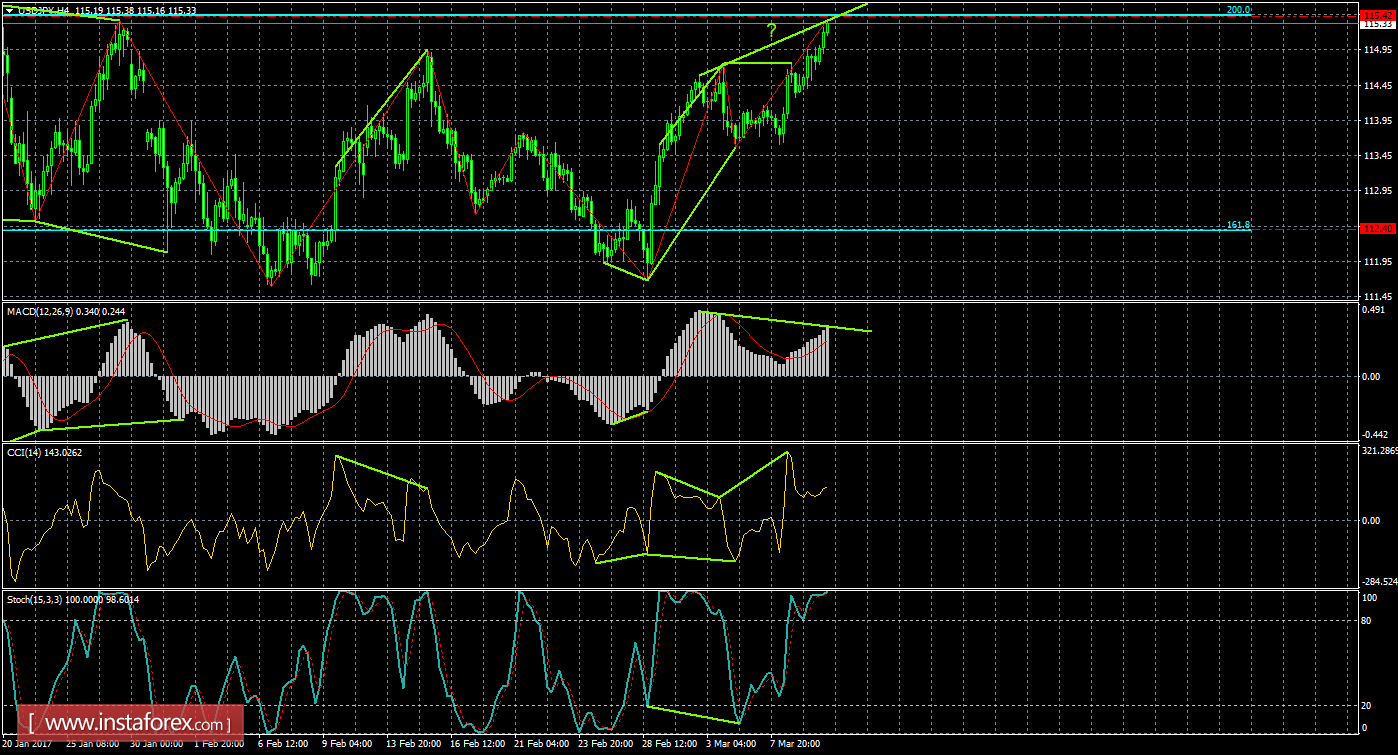1398x755 pixels.
Task: Click the 113.95 price scale value
Action: [1377, 120]
